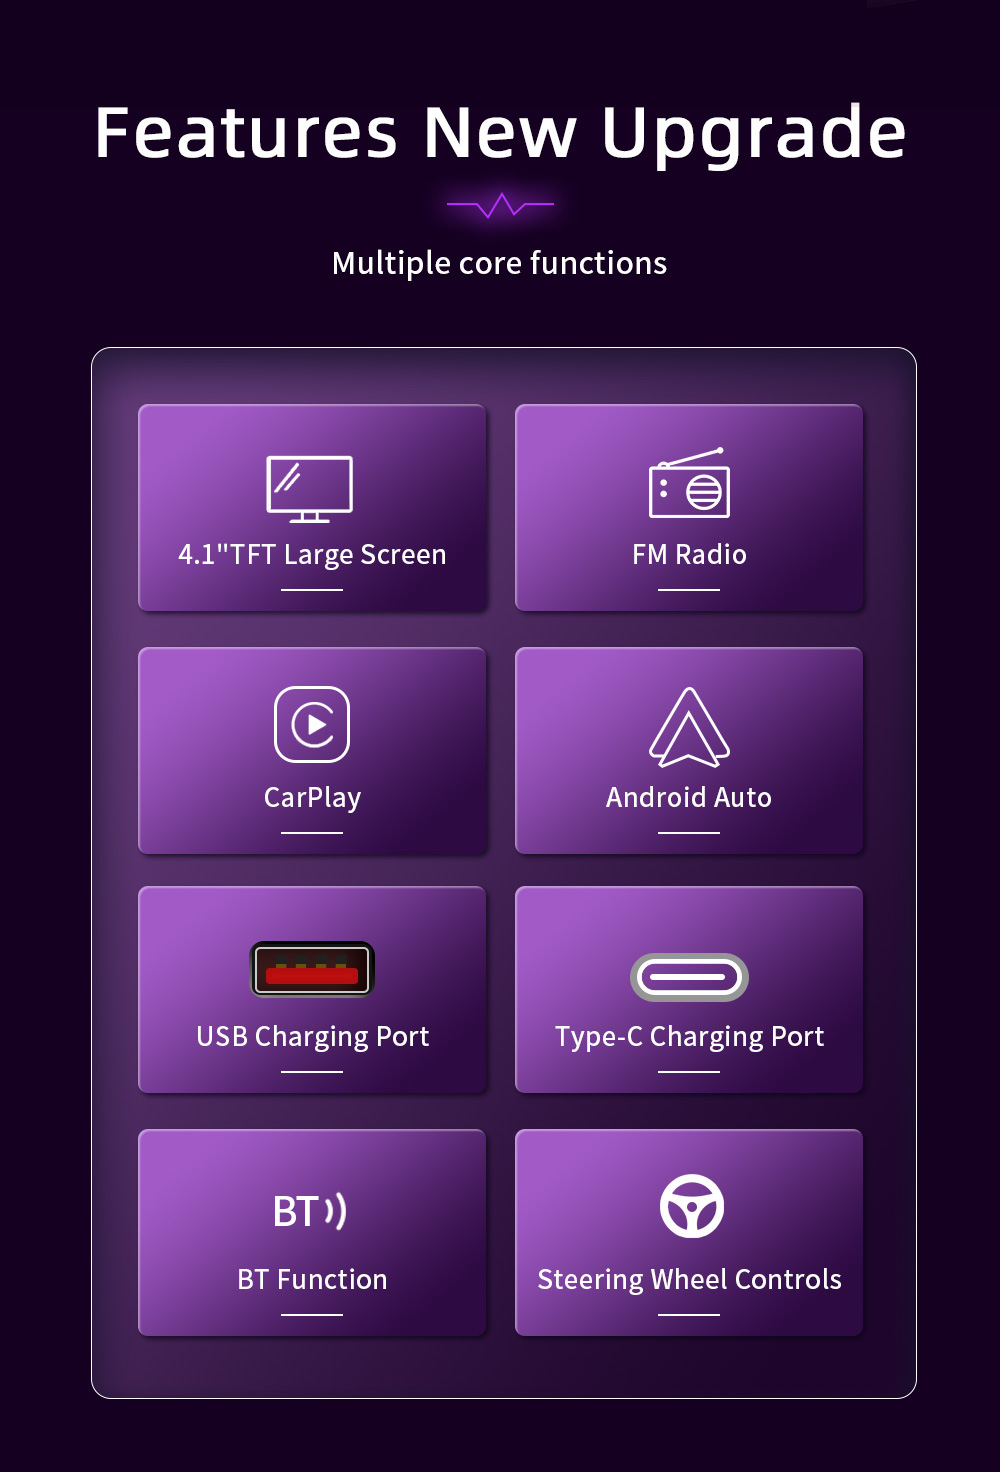Select the Type-C Charging Port label
The image size is (1000, 1472).
point(690,1037)
